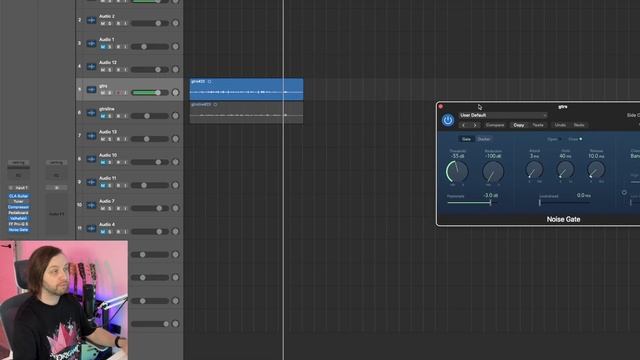640x360 pixels.
Task: Open Valhalla plugin slot in channel strip
Action: point(18,219)
